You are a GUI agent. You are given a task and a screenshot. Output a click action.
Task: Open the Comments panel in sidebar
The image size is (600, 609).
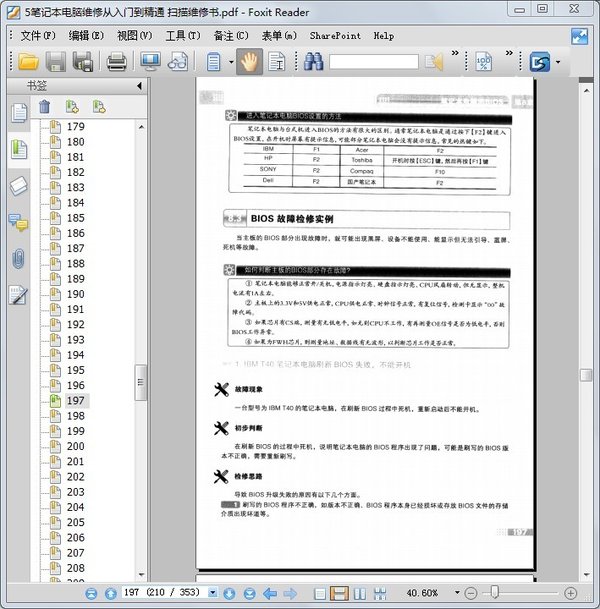[x=18, y=222]
